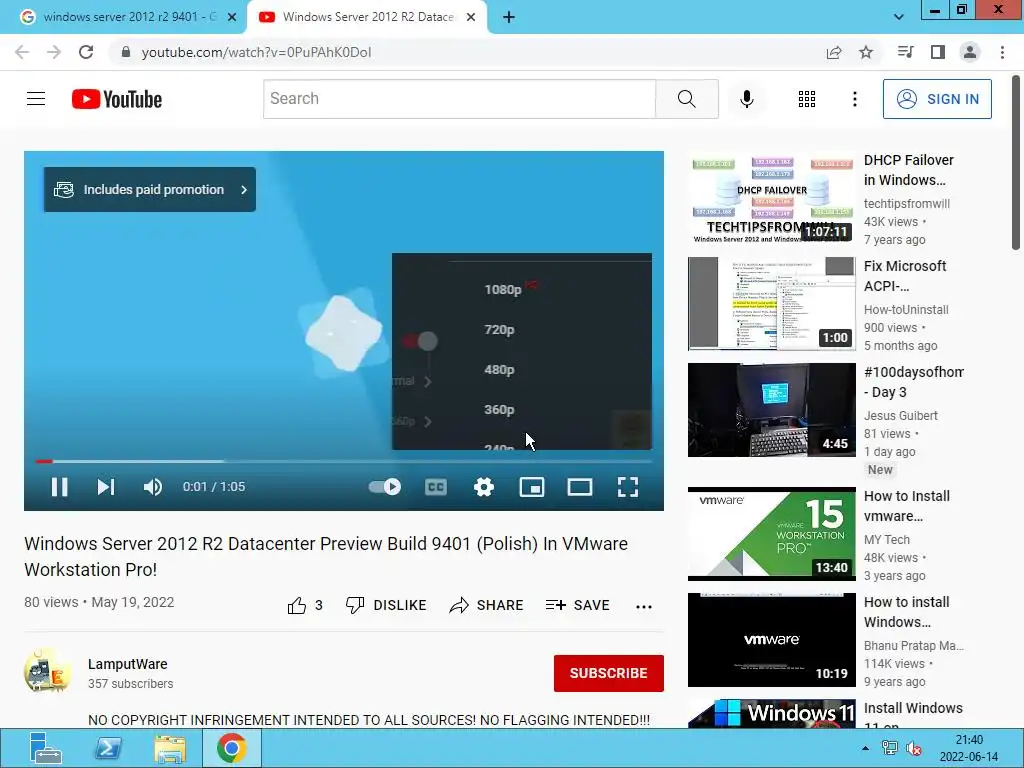1024x768 pixels.
Task: Skip to the next video
Action: pos(106,487)
